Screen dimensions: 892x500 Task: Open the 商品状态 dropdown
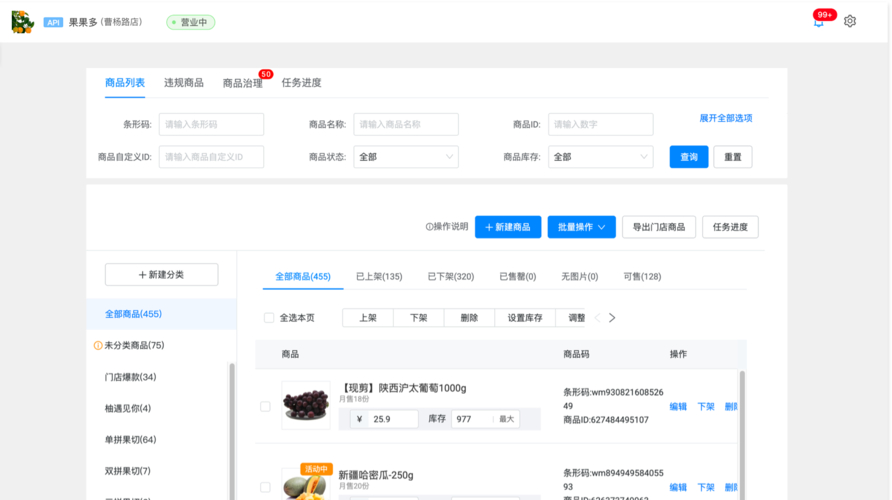point(406,157)
